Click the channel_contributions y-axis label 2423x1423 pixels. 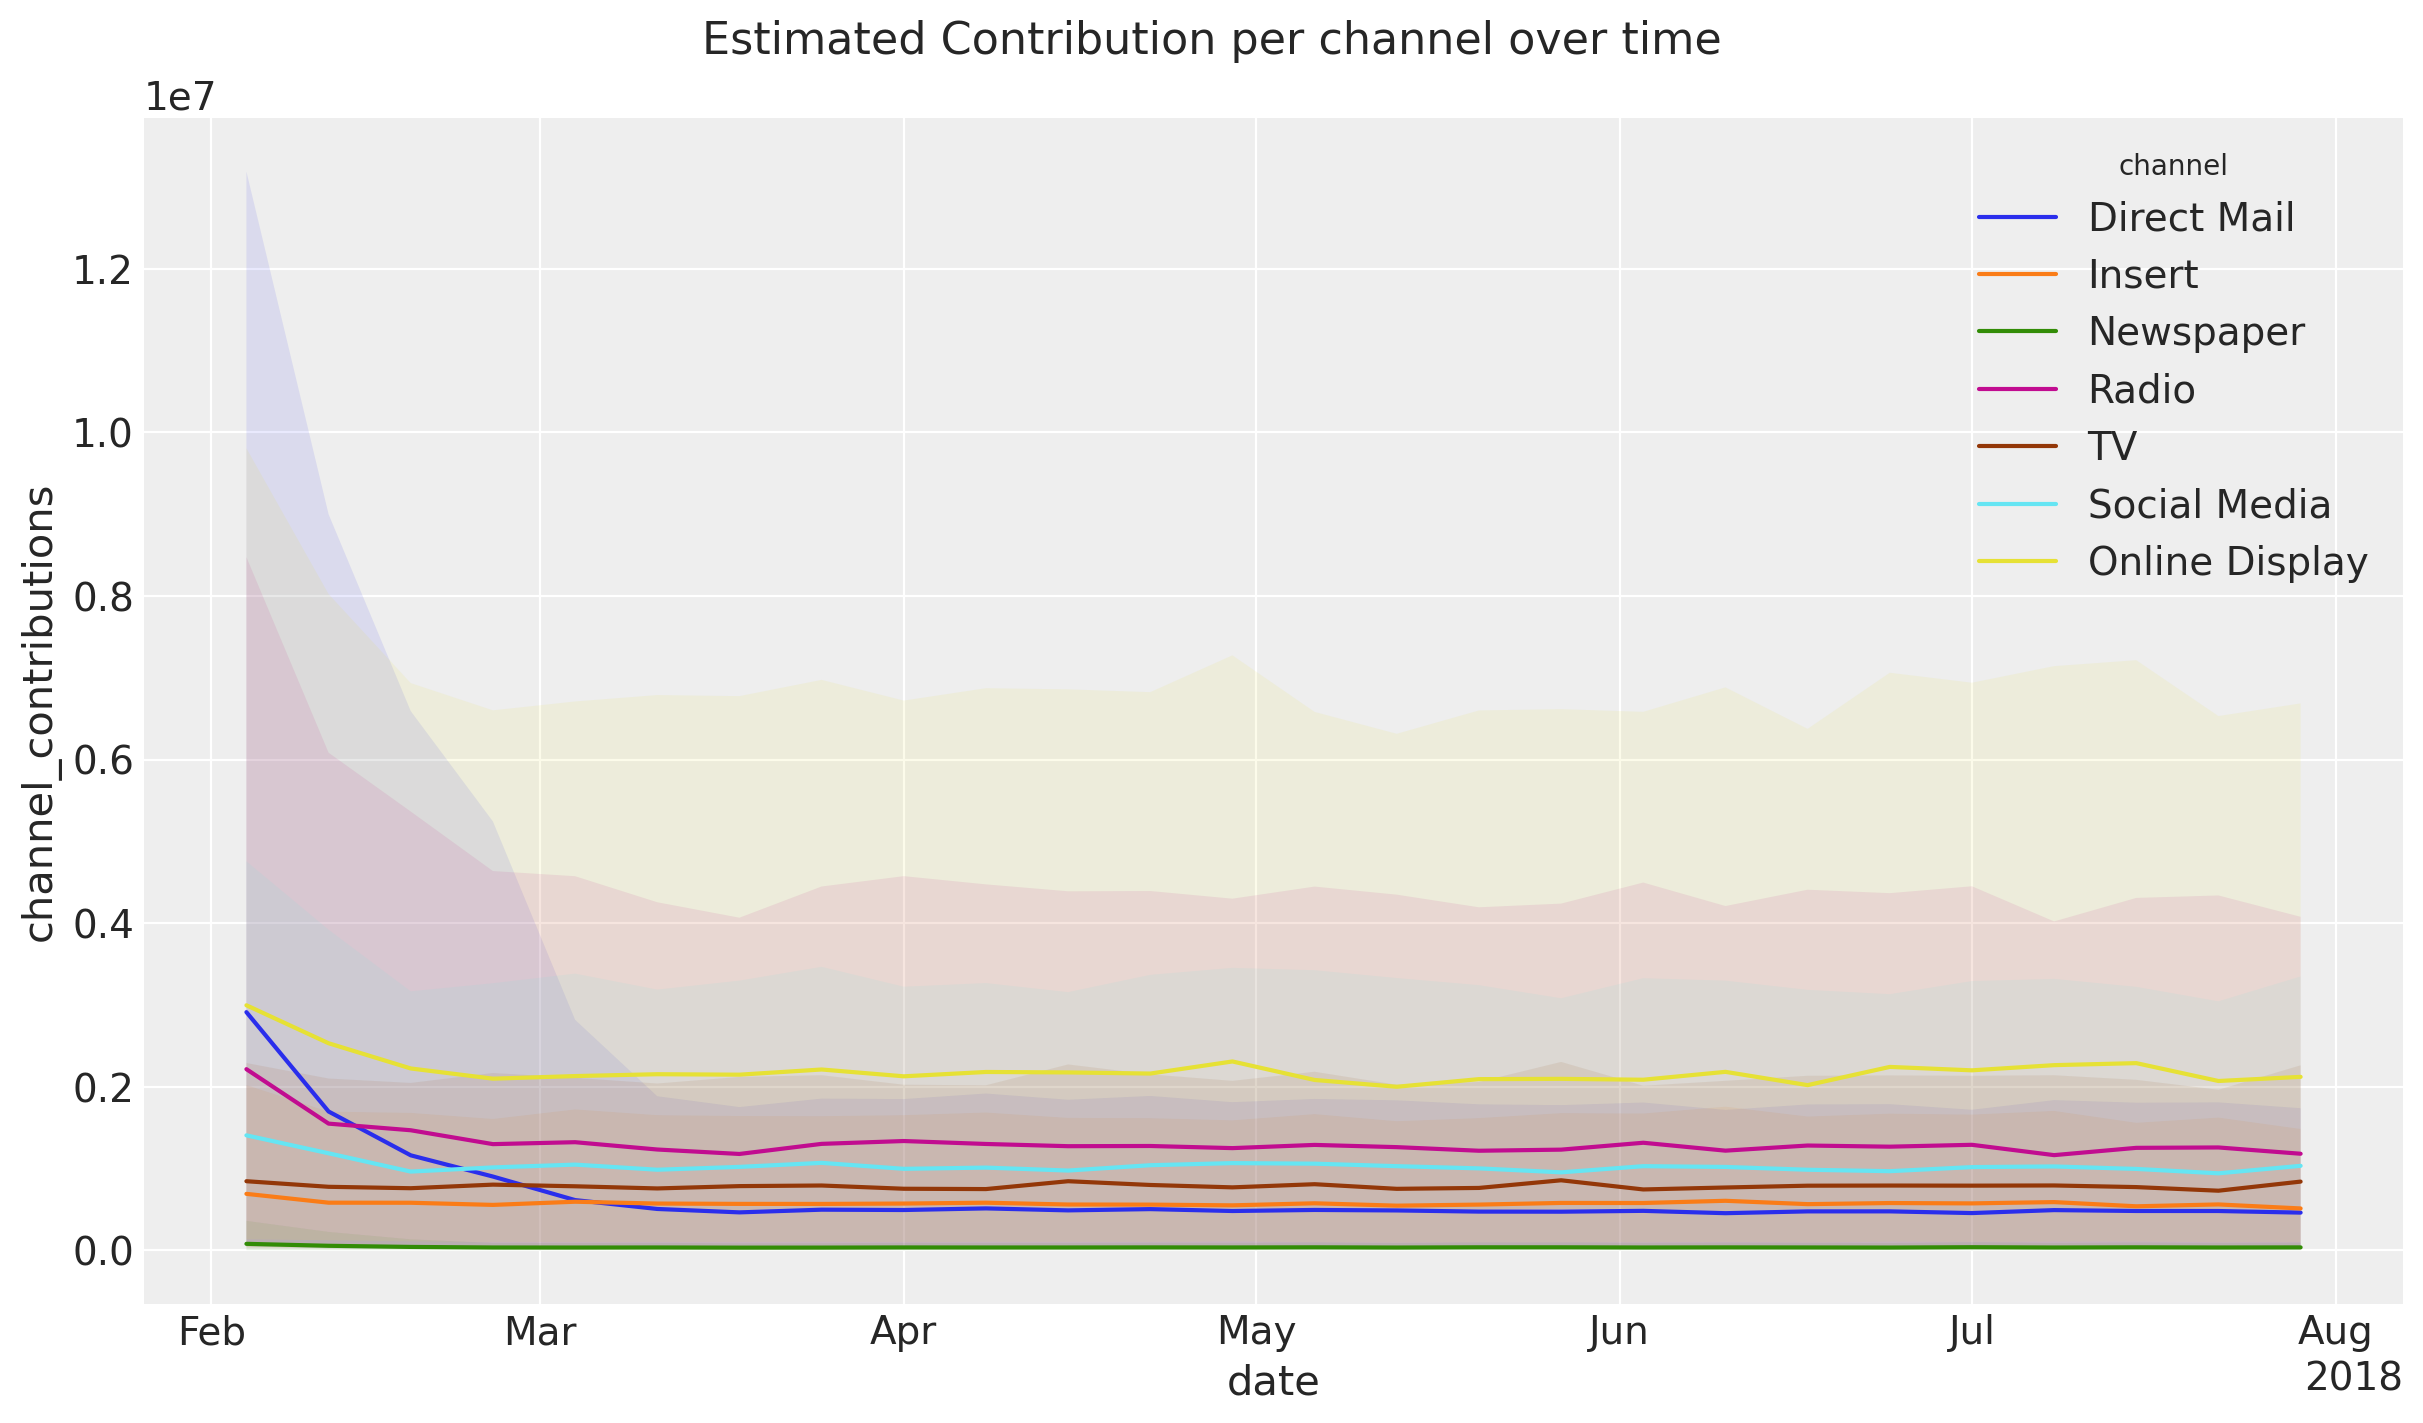pos(40,714)
